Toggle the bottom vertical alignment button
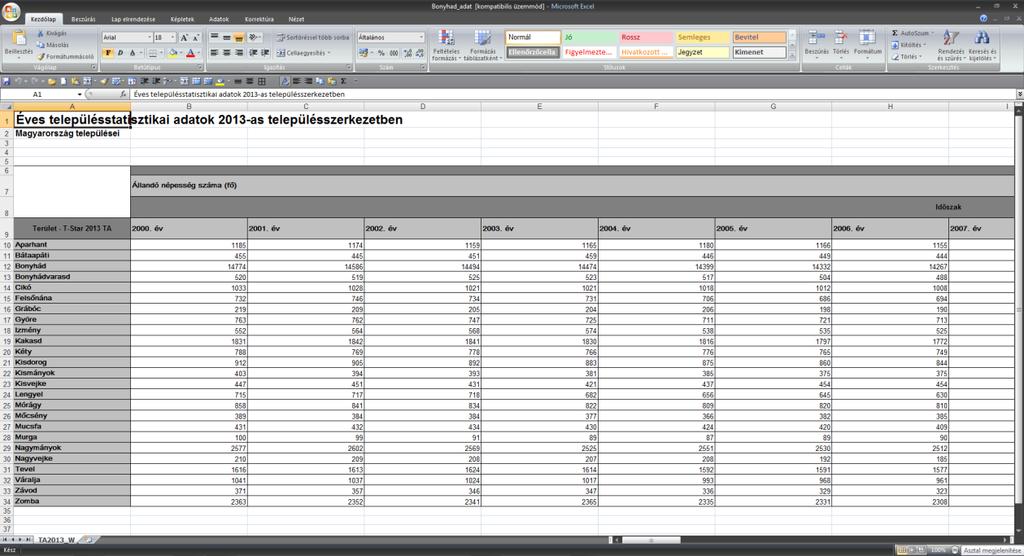Image resolution: width=1024 pixels, height=556 pixels. (x=238, y=38)
